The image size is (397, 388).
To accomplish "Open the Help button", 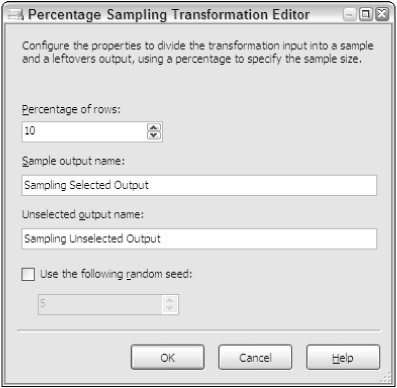I will pos(343,357).
